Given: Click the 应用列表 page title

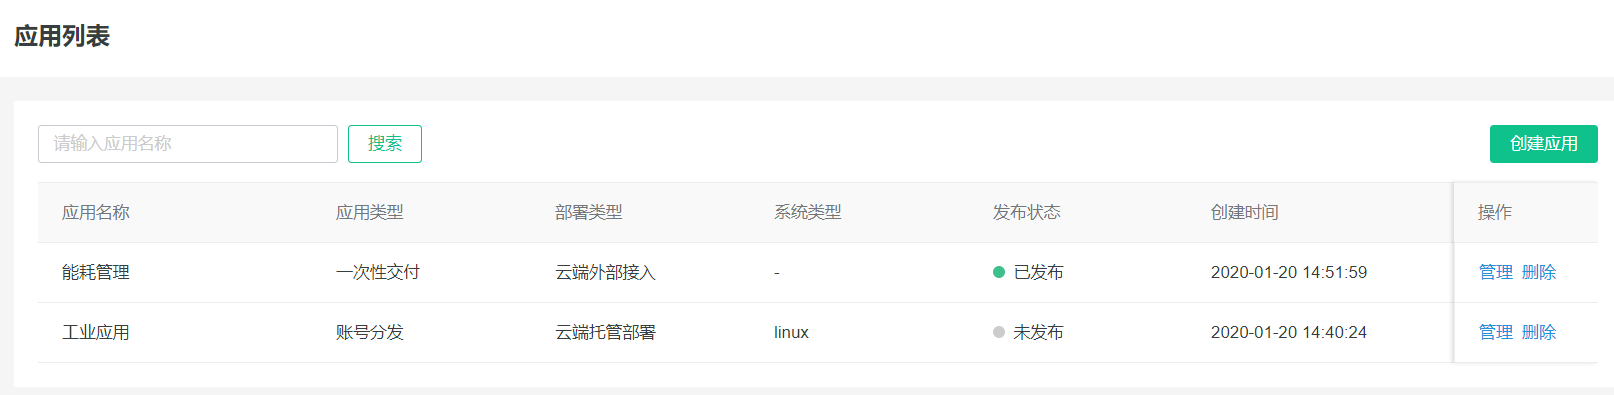Looking at the screenshot, I should click(62, 36).
